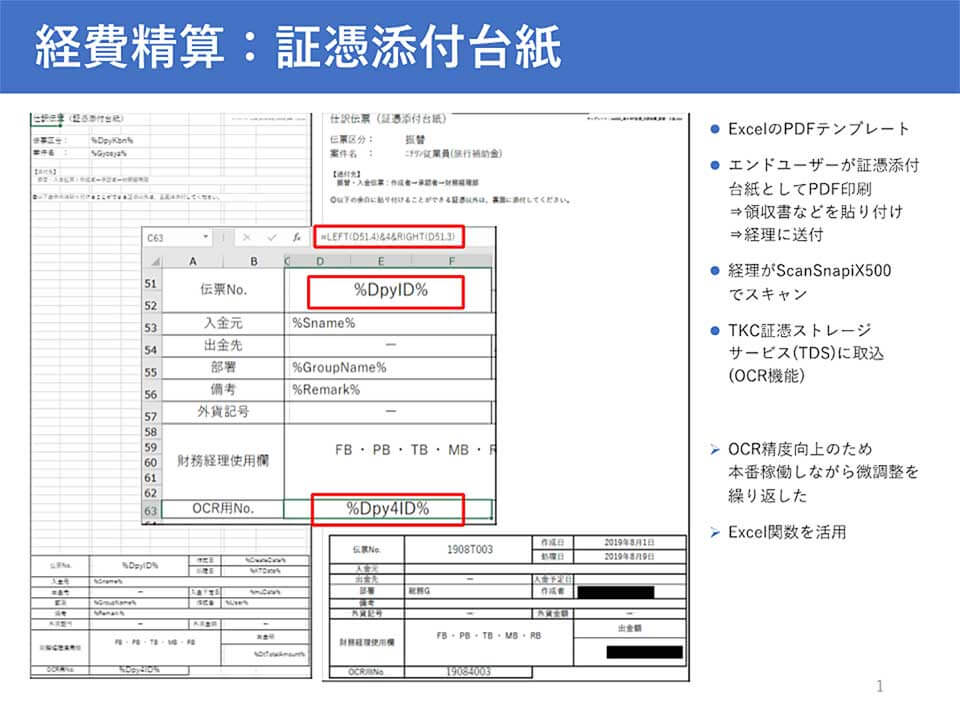Screen dimensions: 960x702
Task: Select row header 53
Action: pos(151,327)
